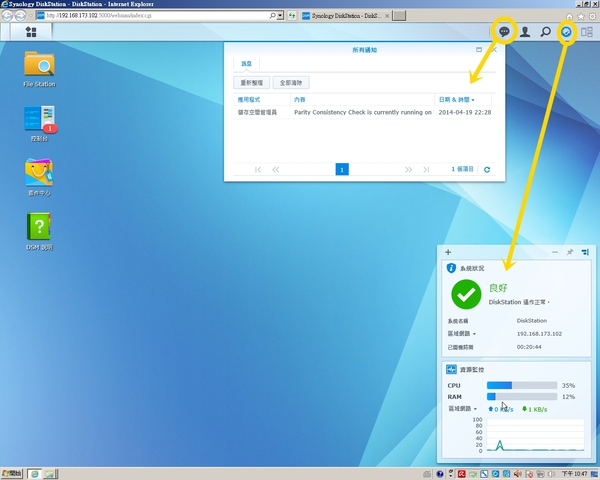Click the 內容 column header
The height and width of the screenshot is (480, 600).
pyautogui.click(x=362, y=100)
